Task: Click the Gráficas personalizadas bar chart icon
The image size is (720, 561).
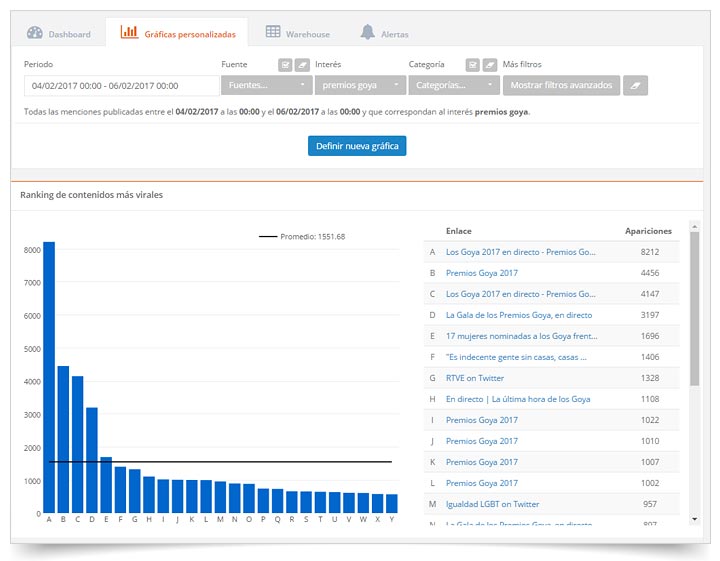Action: point(129,32)
